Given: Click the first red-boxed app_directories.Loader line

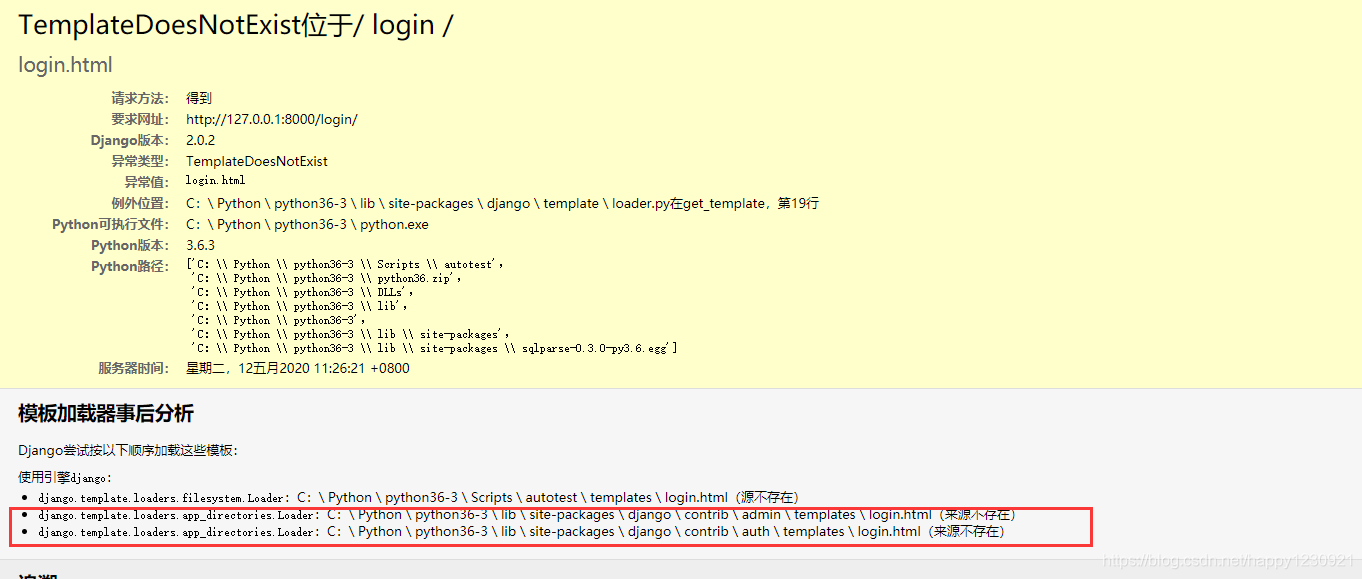Looking at the screenshot, I should pos(520,514).
